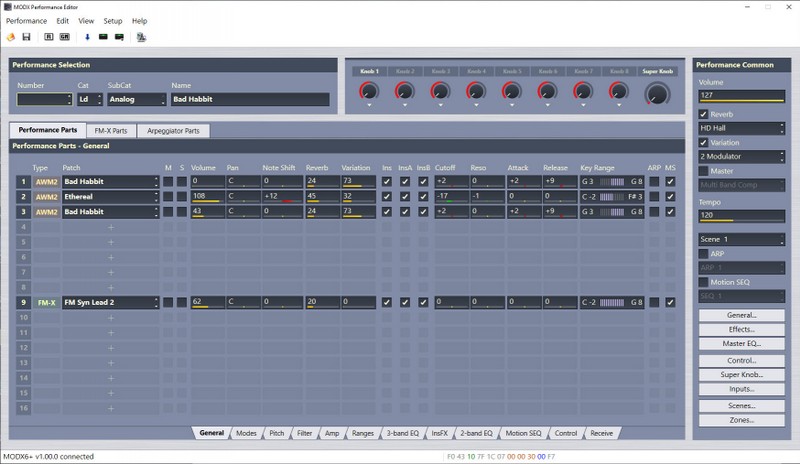Click the performance Name field Bad Habbit
Screen dimensions: 800x464
click(x=249, y=100)
